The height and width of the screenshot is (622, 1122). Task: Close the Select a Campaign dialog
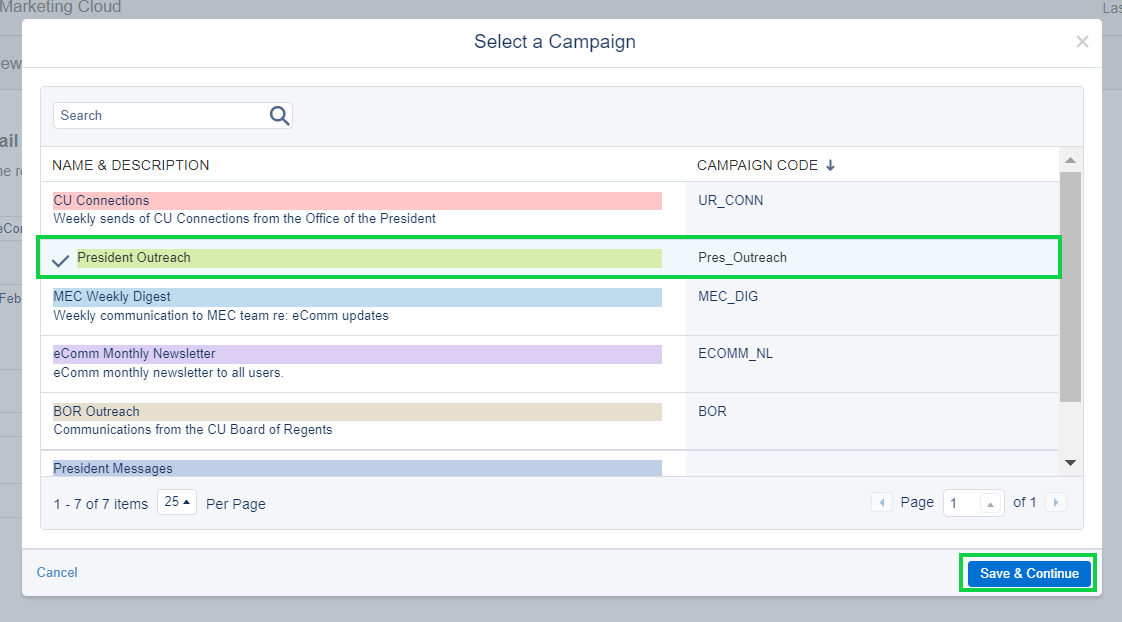click(x=1082, y=42)
